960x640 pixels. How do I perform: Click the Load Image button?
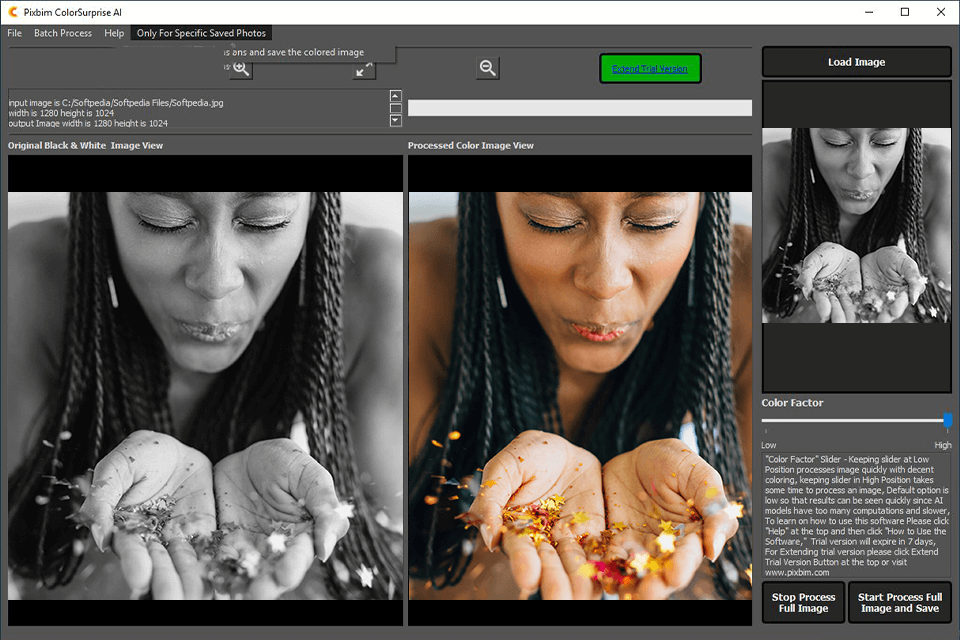(x=857, y=62)
